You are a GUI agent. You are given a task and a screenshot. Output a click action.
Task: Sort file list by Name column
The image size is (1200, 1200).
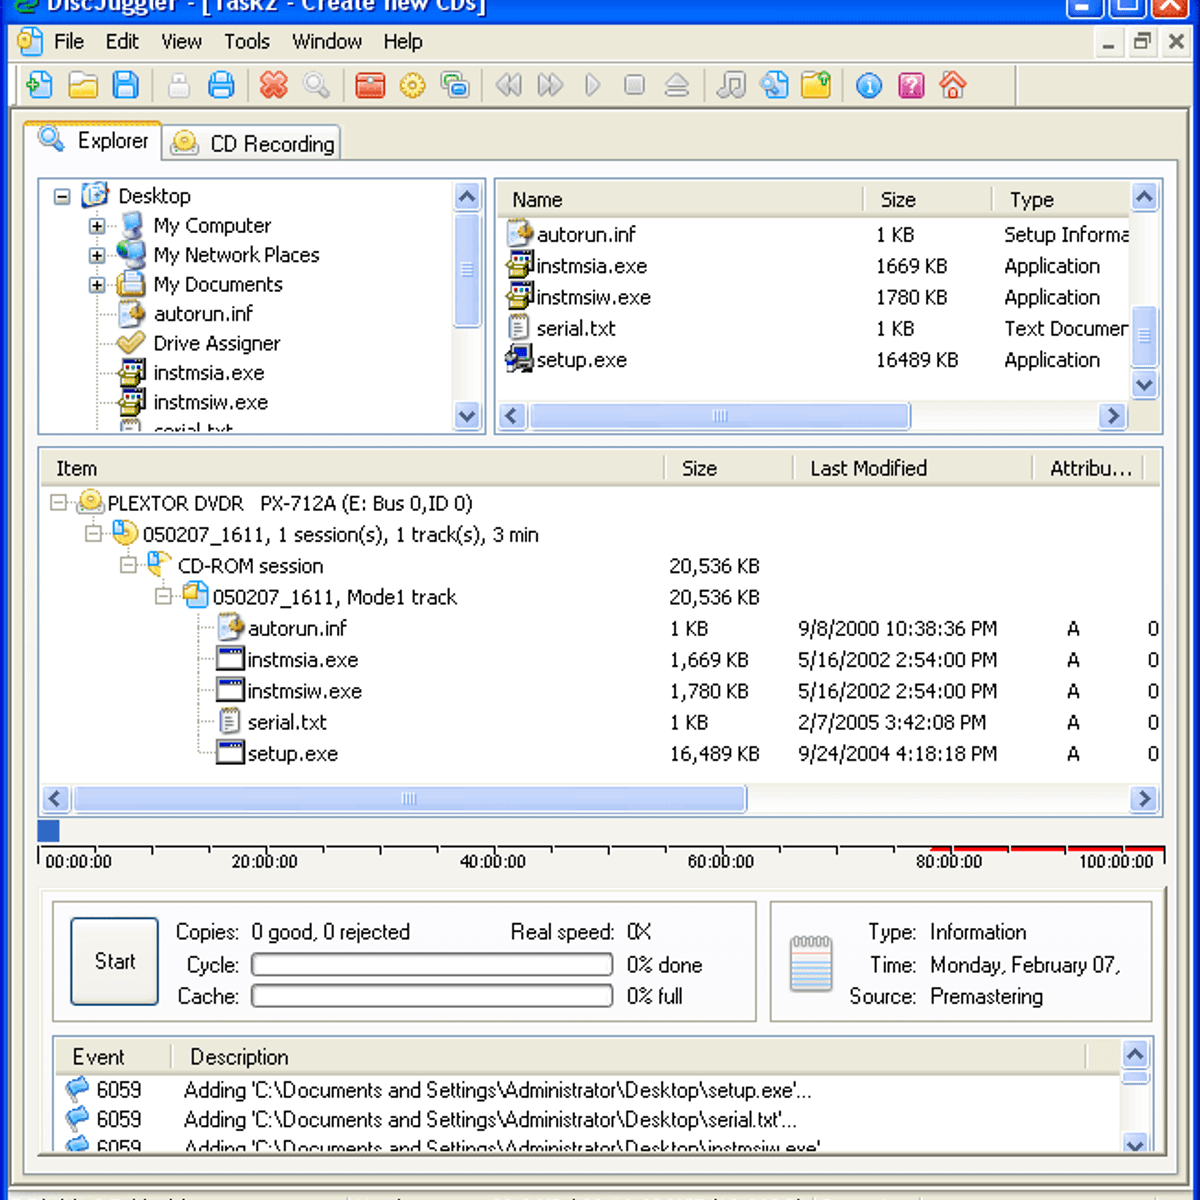[x=680, y=199]
